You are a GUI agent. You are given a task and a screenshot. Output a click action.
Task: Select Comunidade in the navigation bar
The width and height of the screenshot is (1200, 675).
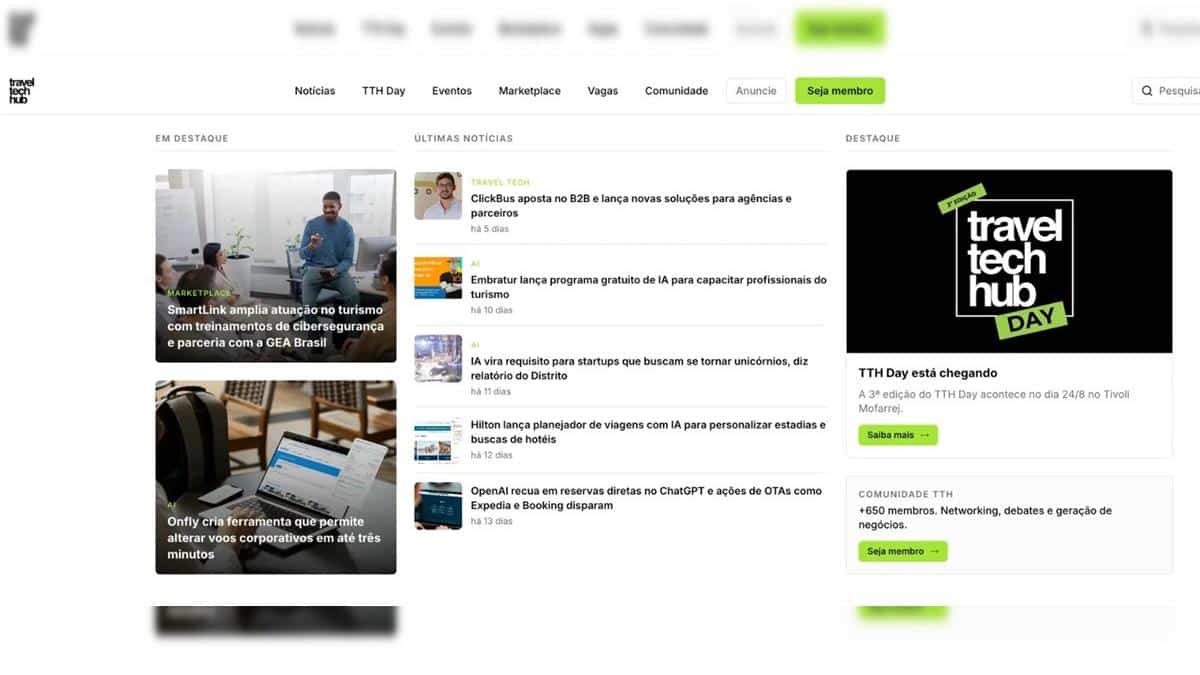click(676, 91)
